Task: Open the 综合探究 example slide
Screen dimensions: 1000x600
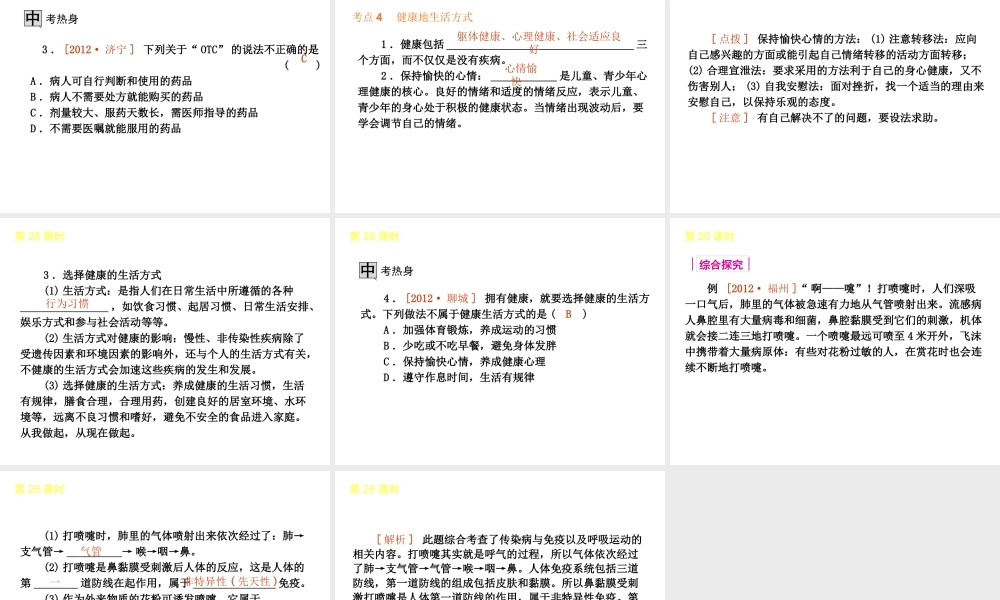Action: pos(835,341)
